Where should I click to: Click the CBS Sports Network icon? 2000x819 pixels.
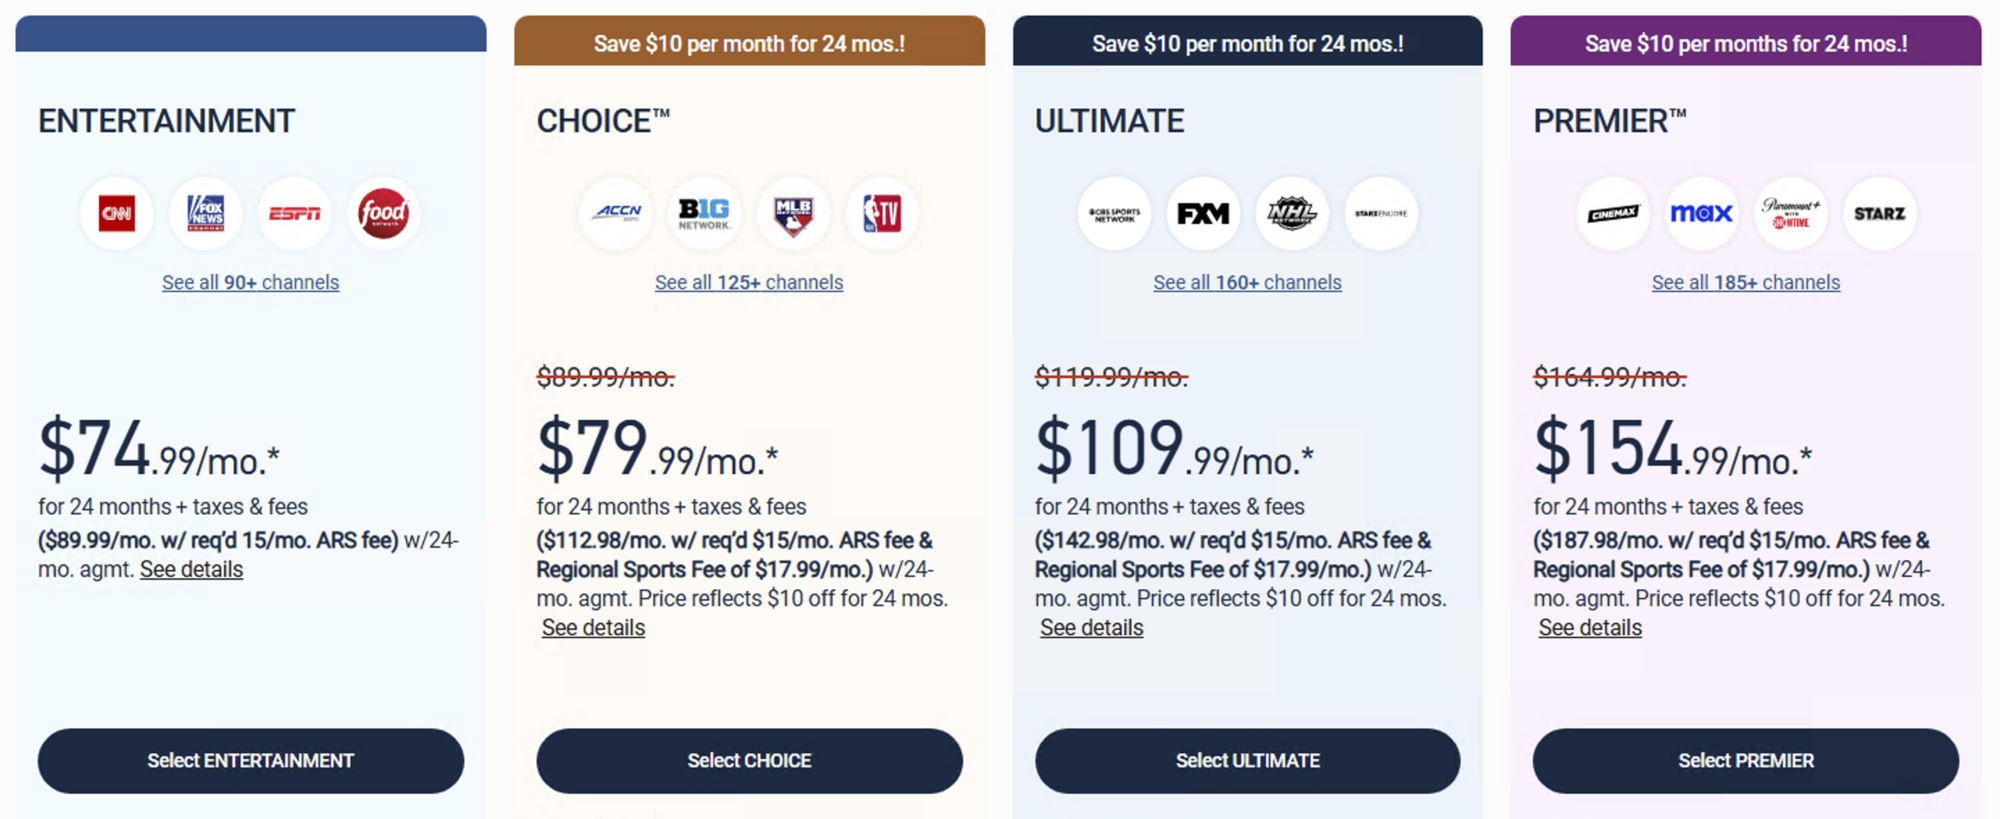pos(1114,213)
